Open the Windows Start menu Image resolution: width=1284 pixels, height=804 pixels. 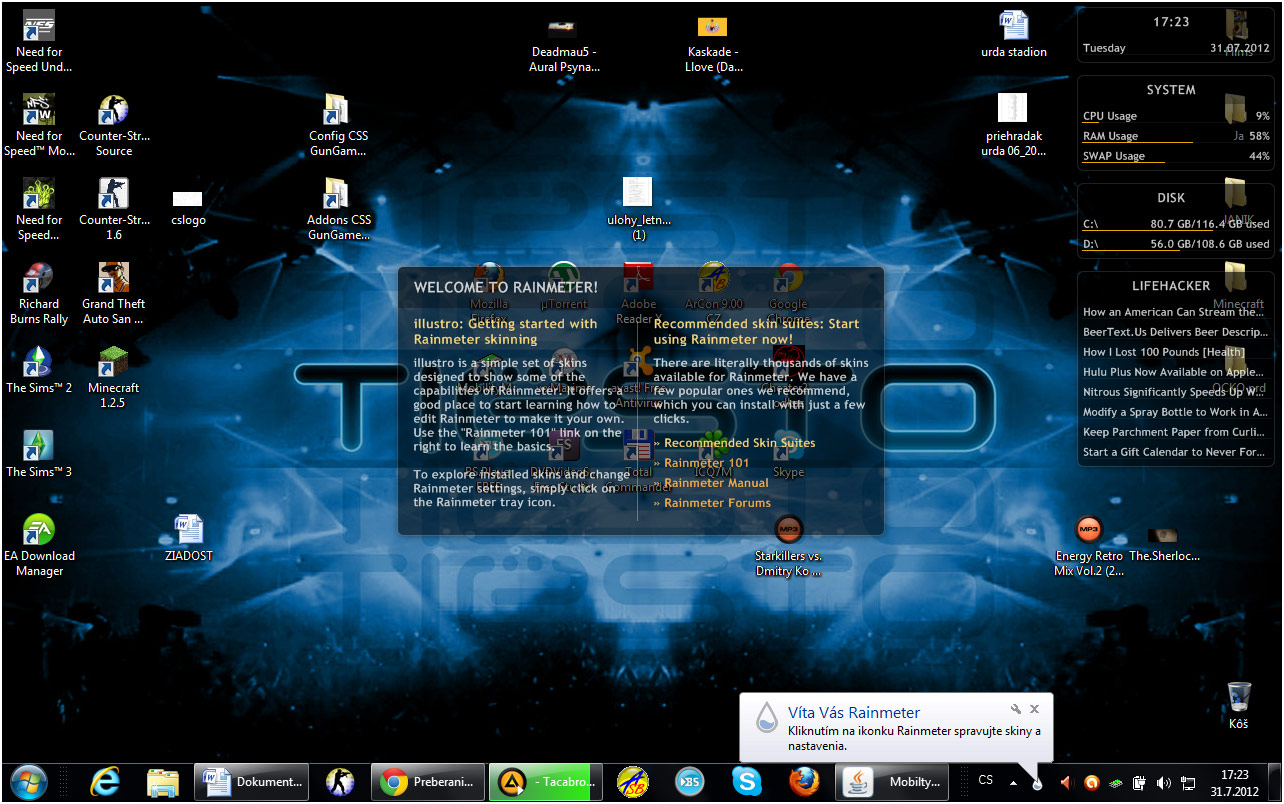pyautogui.click(x=28, y=782)
